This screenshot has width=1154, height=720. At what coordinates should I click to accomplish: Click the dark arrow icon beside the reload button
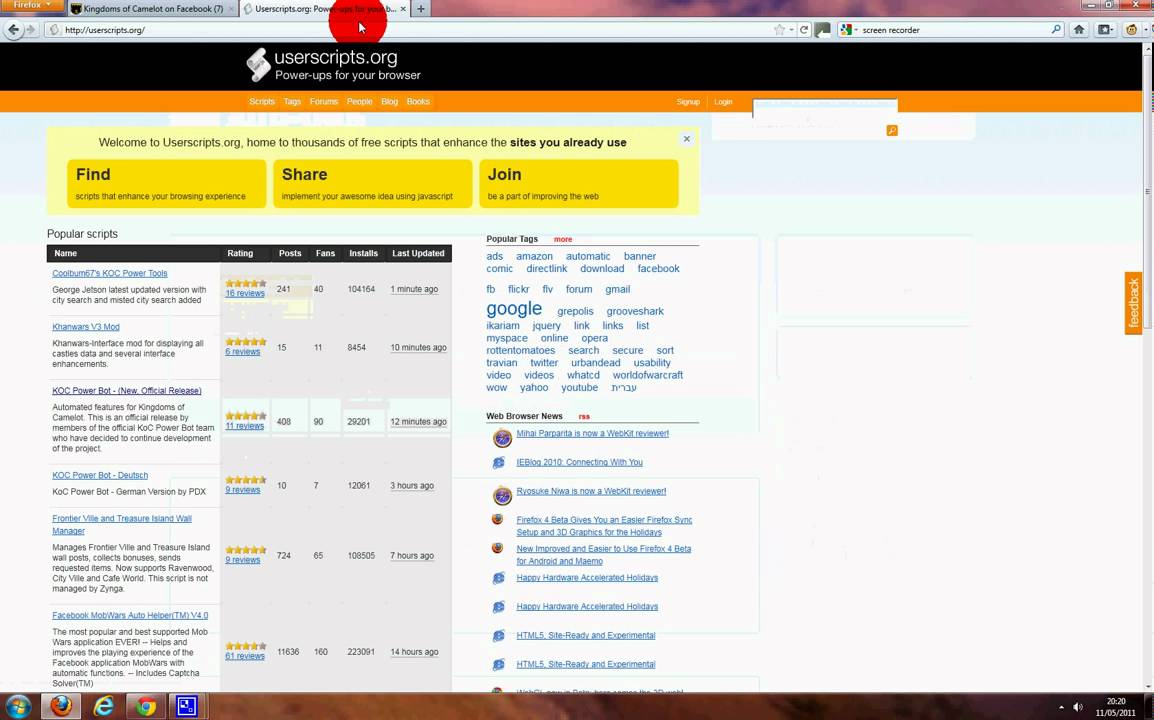click(x=823, y=29)
